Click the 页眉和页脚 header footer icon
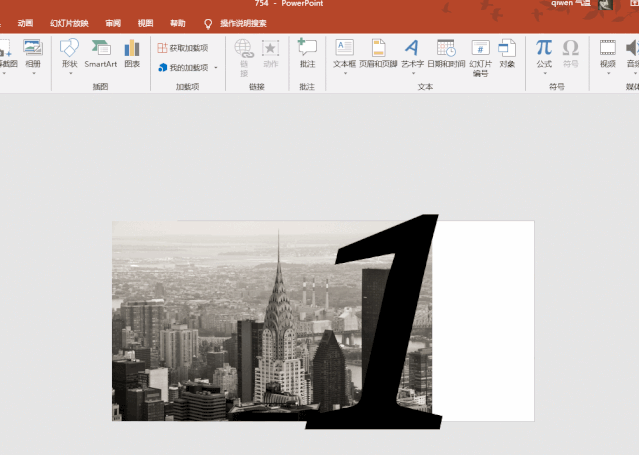Screen dimensions: 639x455 pos(378,53)
